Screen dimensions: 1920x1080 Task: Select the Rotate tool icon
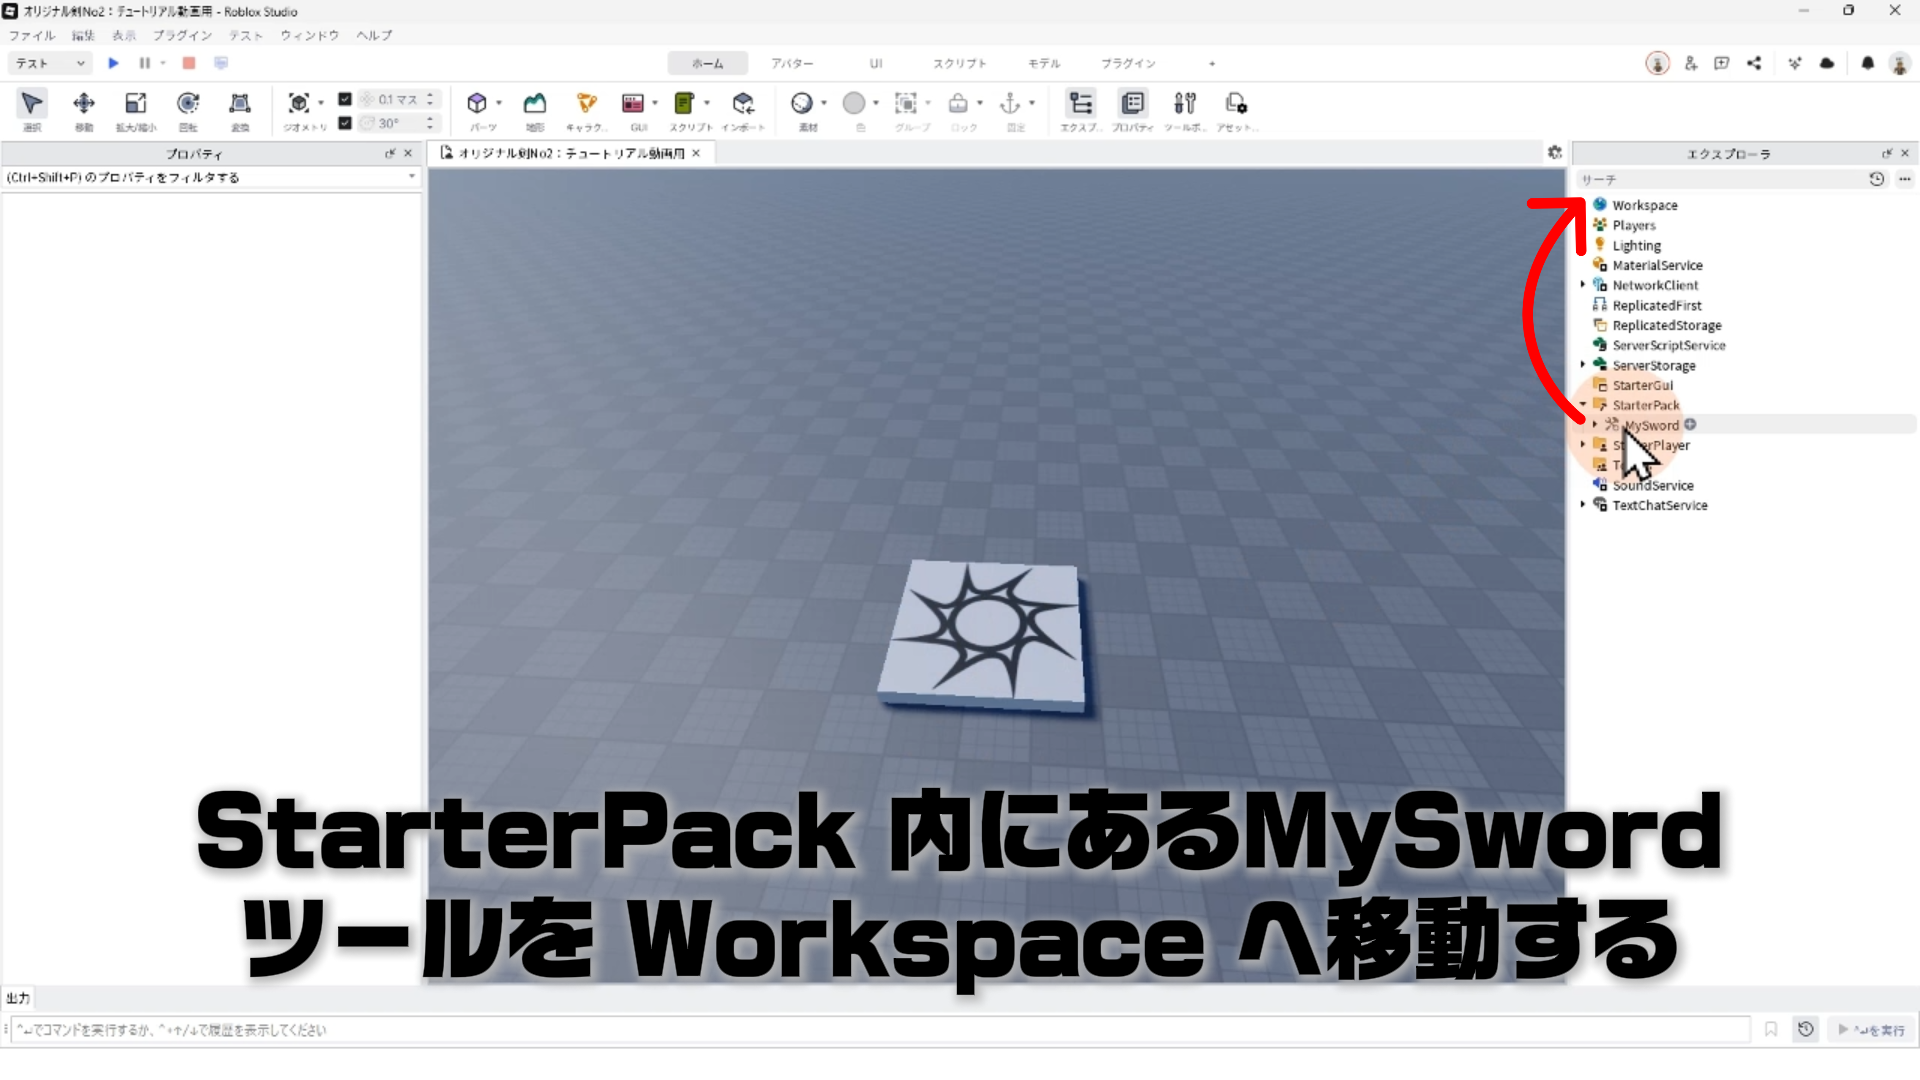(188, 103)
